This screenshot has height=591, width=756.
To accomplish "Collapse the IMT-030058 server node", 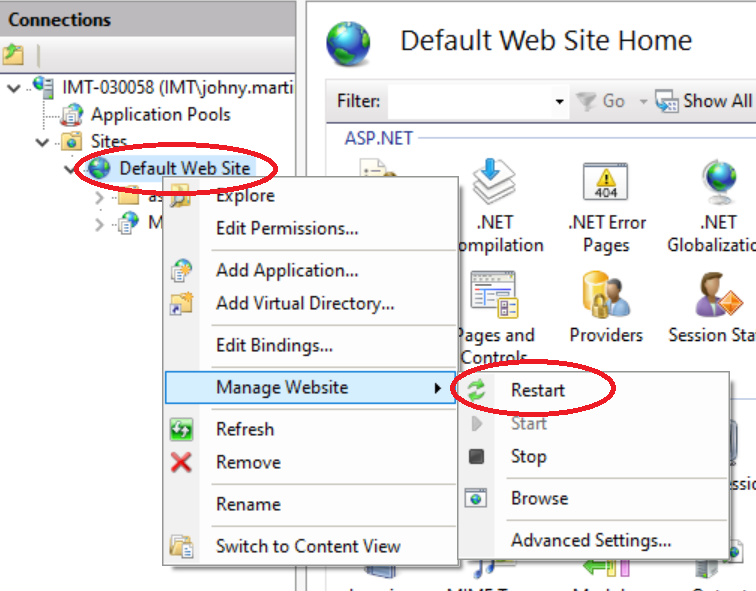I will (x=13, y=88).
